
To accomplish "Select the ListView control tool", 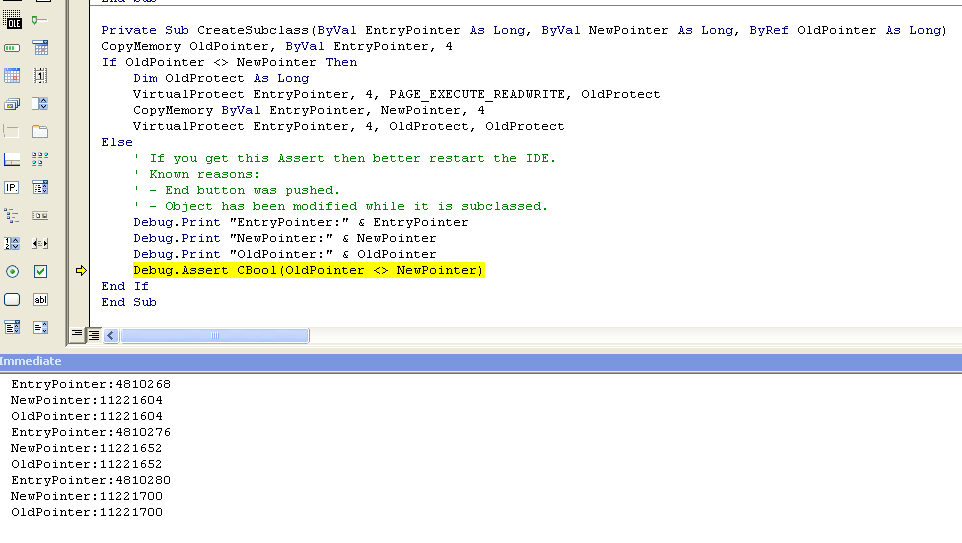I will [40, 160].
